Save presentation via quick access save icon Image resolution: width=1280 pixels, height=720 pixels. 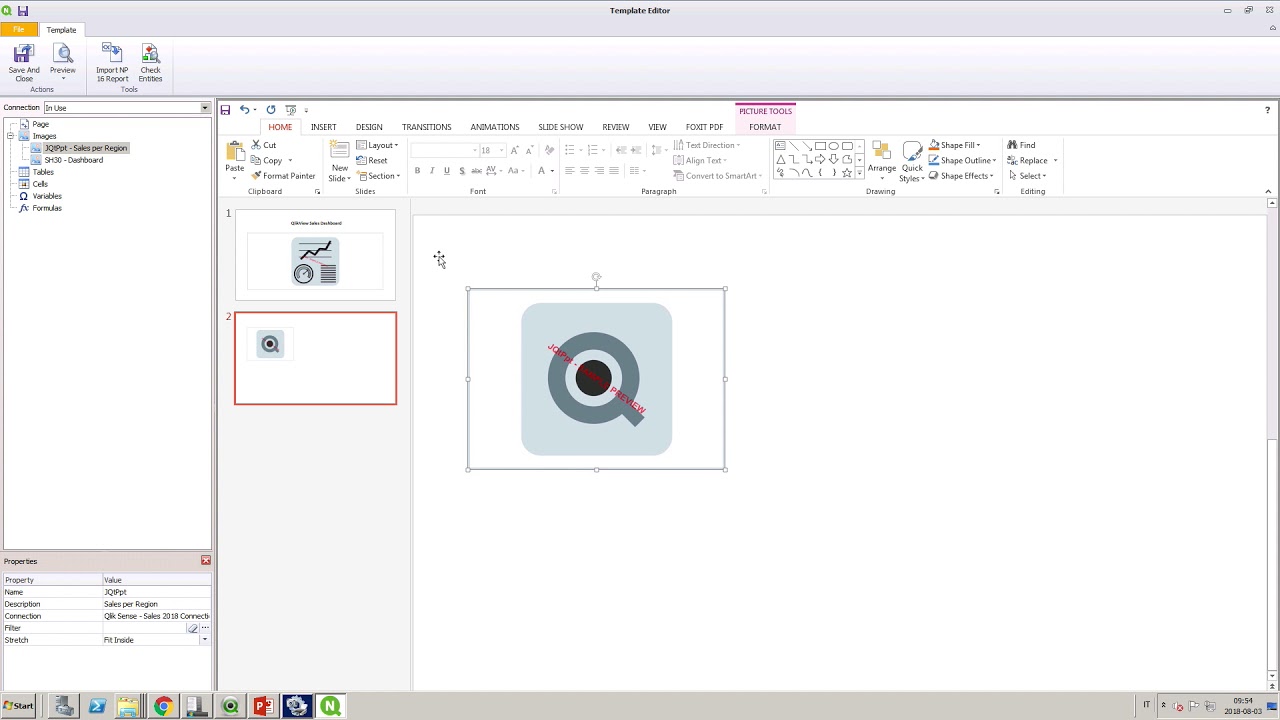[225, 110]
